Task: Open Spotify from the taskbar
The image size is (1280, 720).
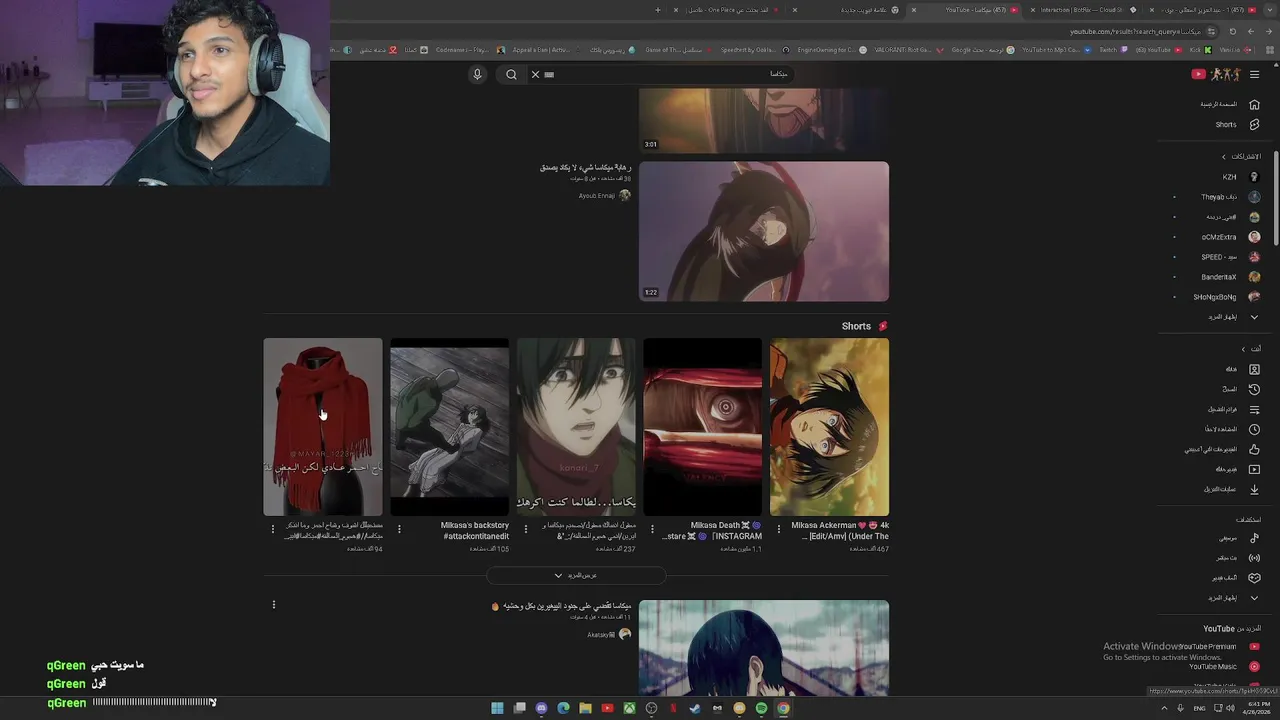Action: click(761, 708)
